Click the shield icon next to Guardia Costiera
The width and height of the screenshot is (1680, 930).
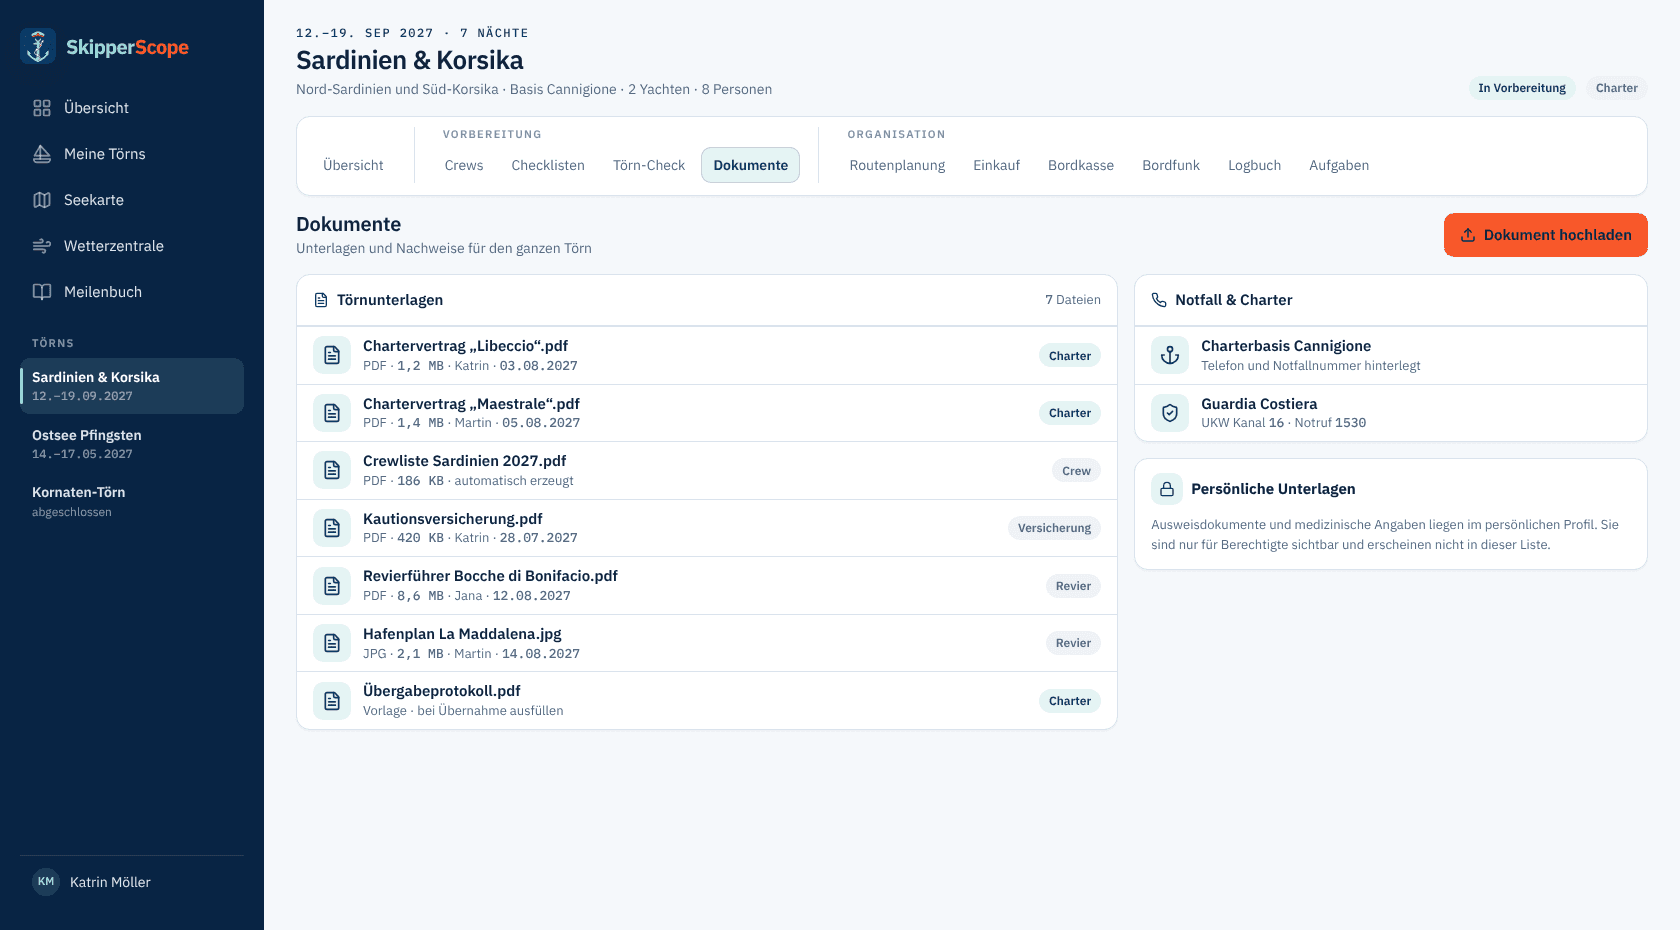pos(1170,413)
